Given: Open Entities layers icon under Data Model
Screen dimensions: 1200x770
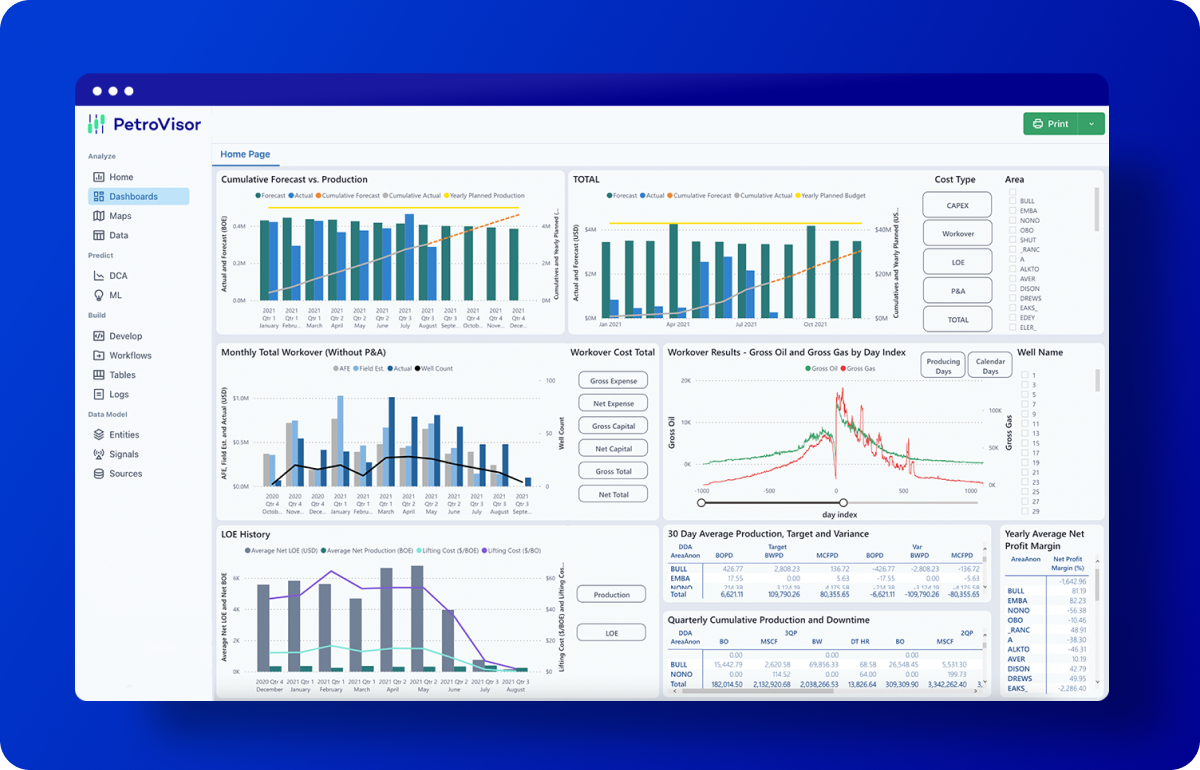Looking at the screenshot, I should 99,435.
